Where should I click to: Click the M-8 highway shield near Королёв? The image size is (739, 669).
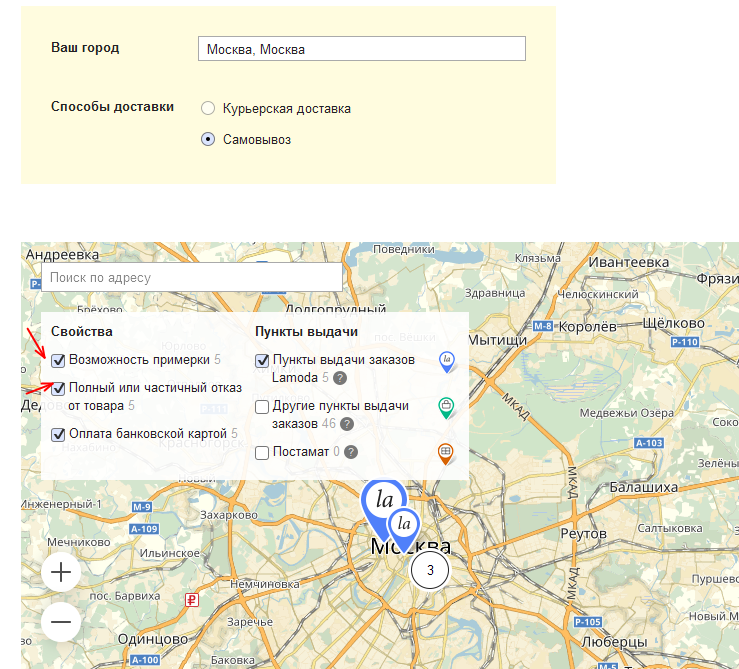tap(543, 326)
